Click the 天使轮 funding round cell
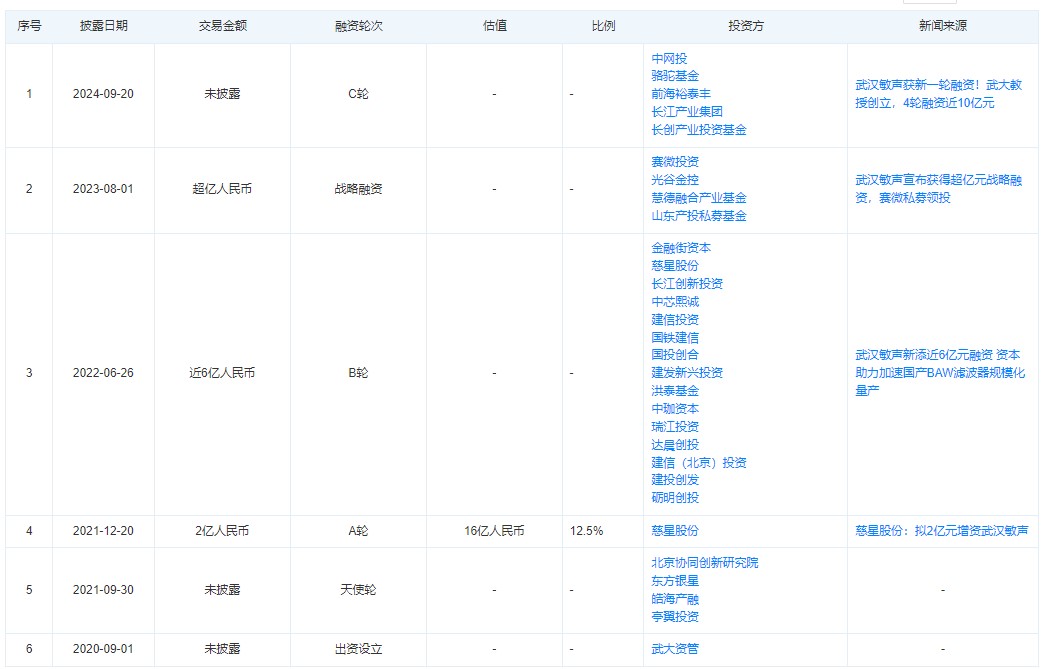Image resolution: width=1046 pixels, height=669 pixels. [358, 590]
